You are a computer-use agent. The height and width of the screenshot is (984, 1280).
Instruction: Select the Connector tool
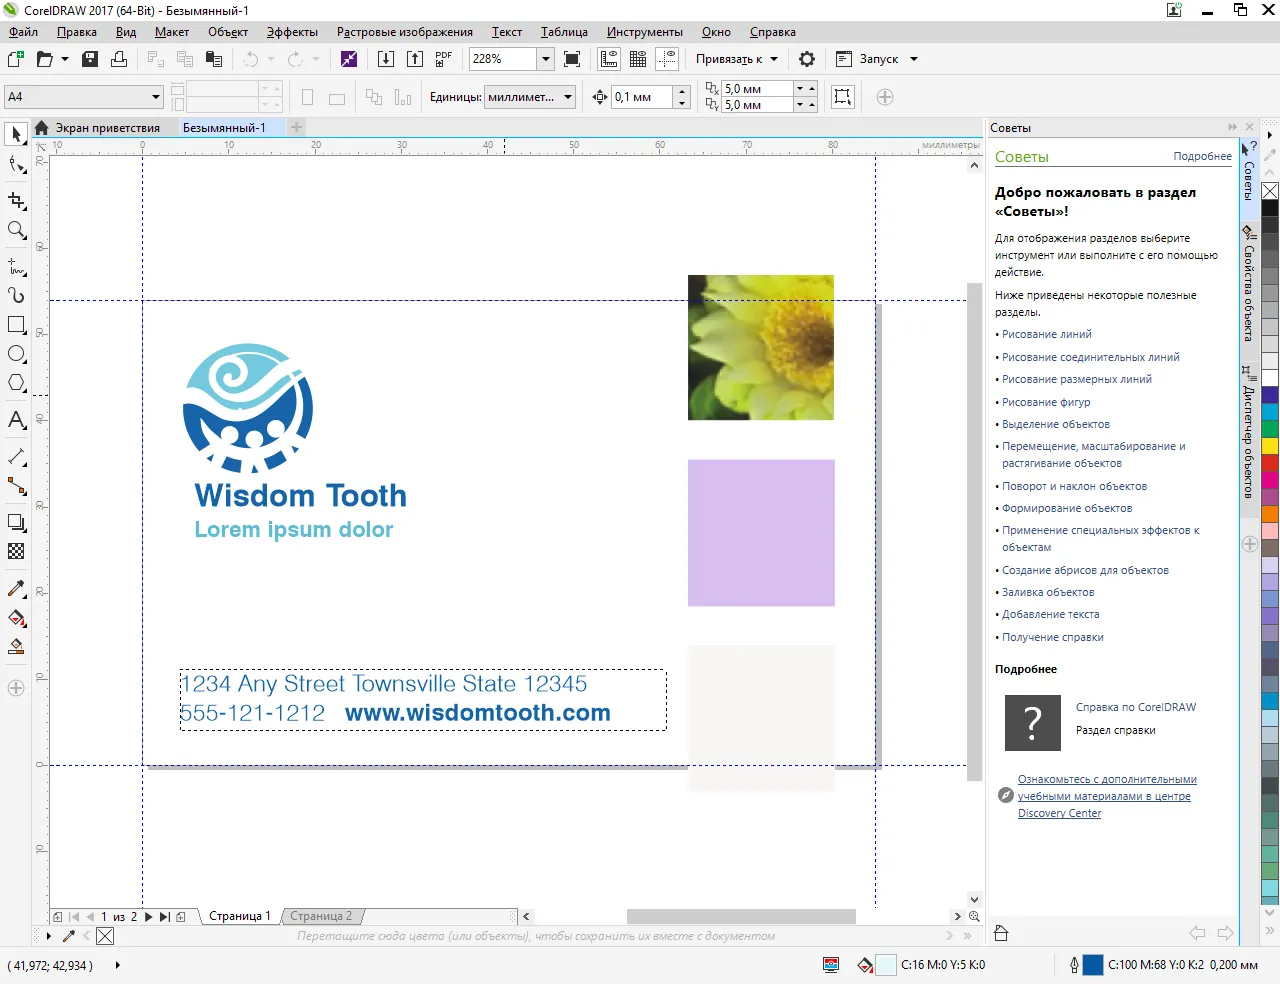16,486
